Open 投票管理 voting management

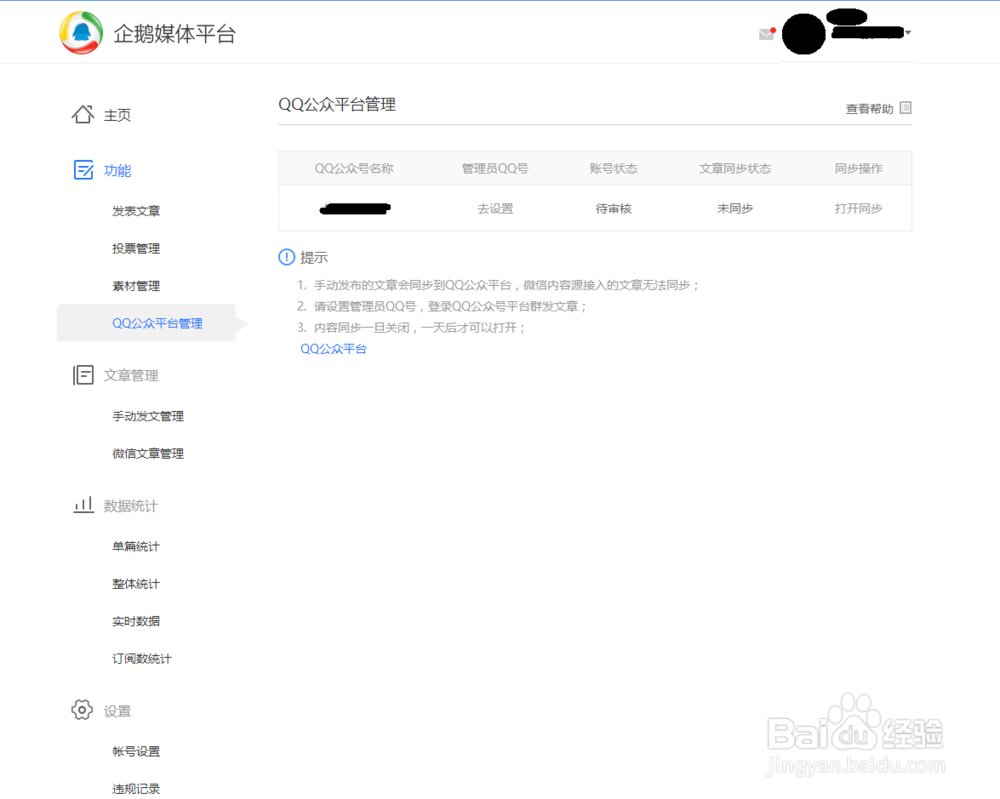(x=135, y=248)
